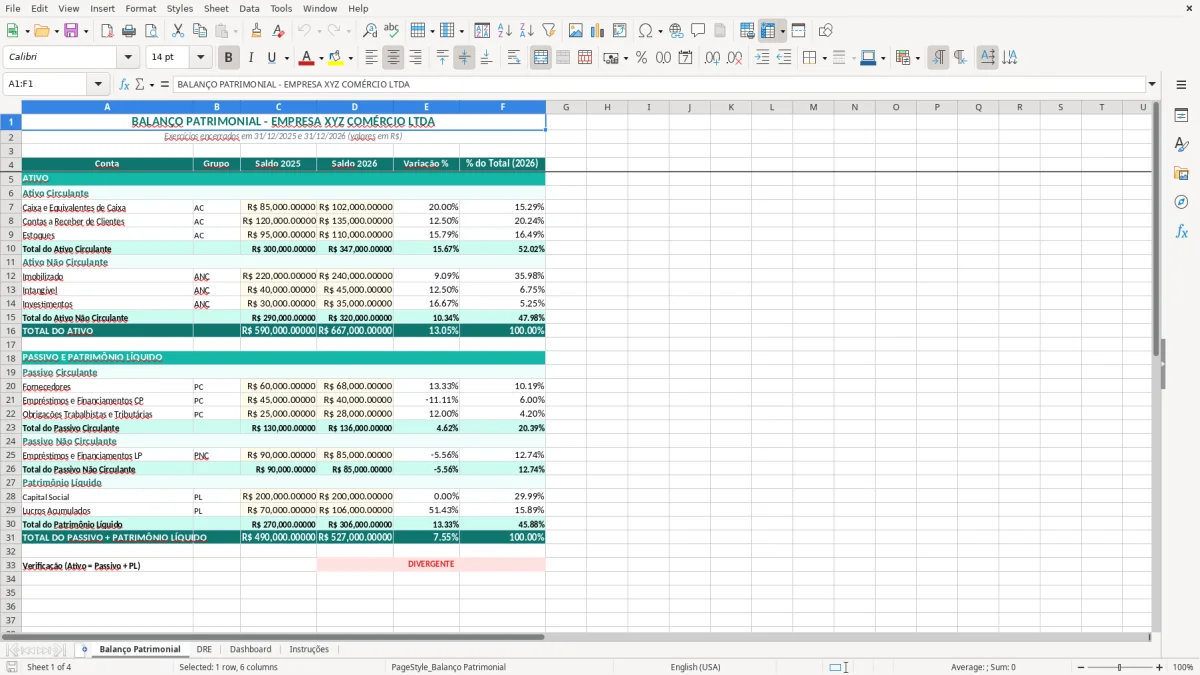Toggle Italic formatting

click(251, 58)
